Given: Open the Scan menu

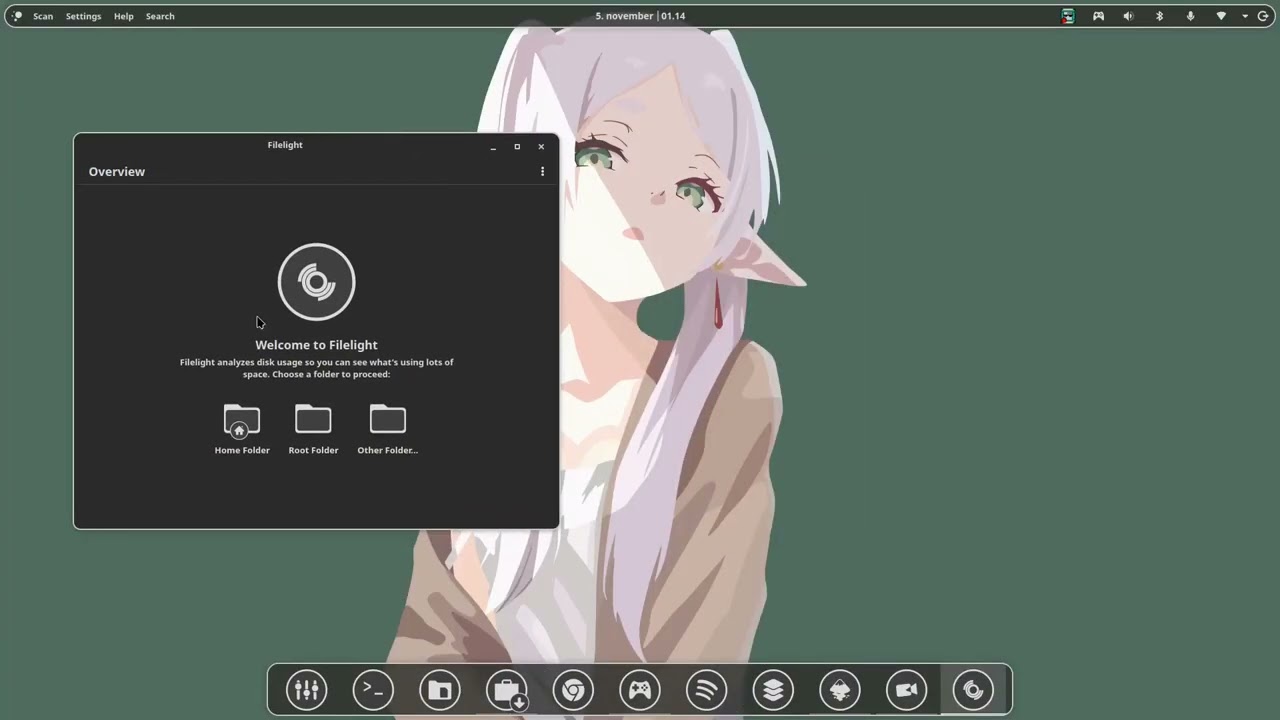Looking at the screenshot, I should coord(43,16).
